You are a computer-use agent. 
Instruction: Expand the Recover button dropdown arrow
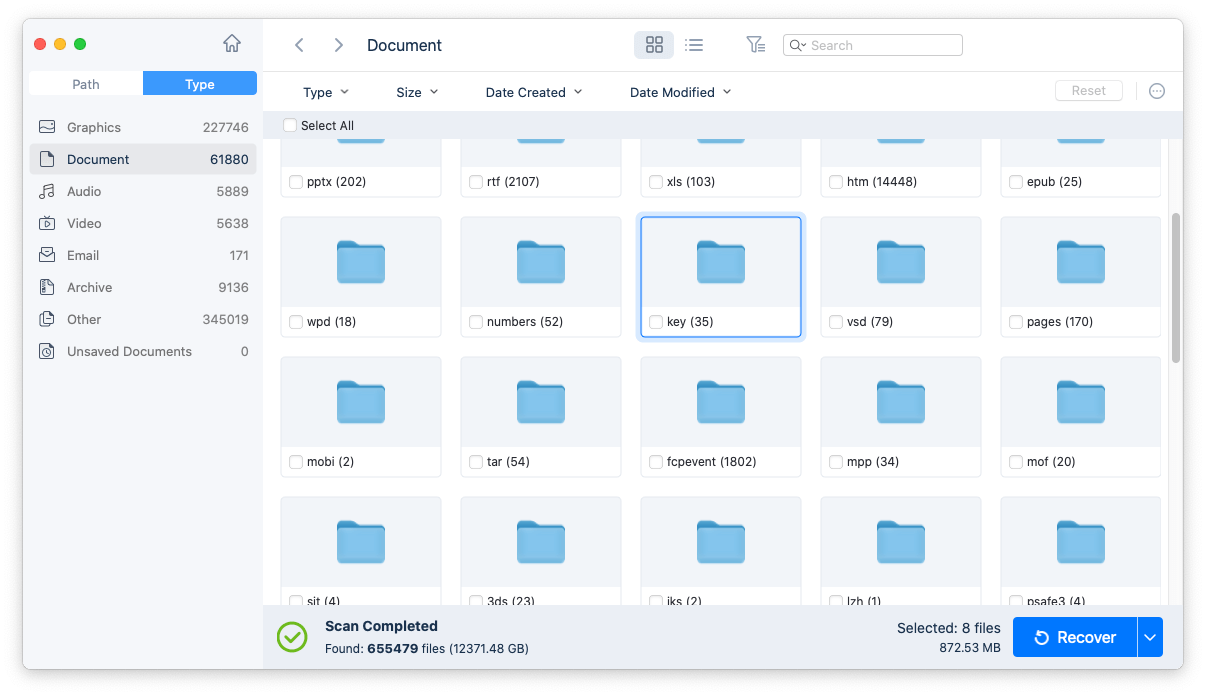tap(1148, 637)
